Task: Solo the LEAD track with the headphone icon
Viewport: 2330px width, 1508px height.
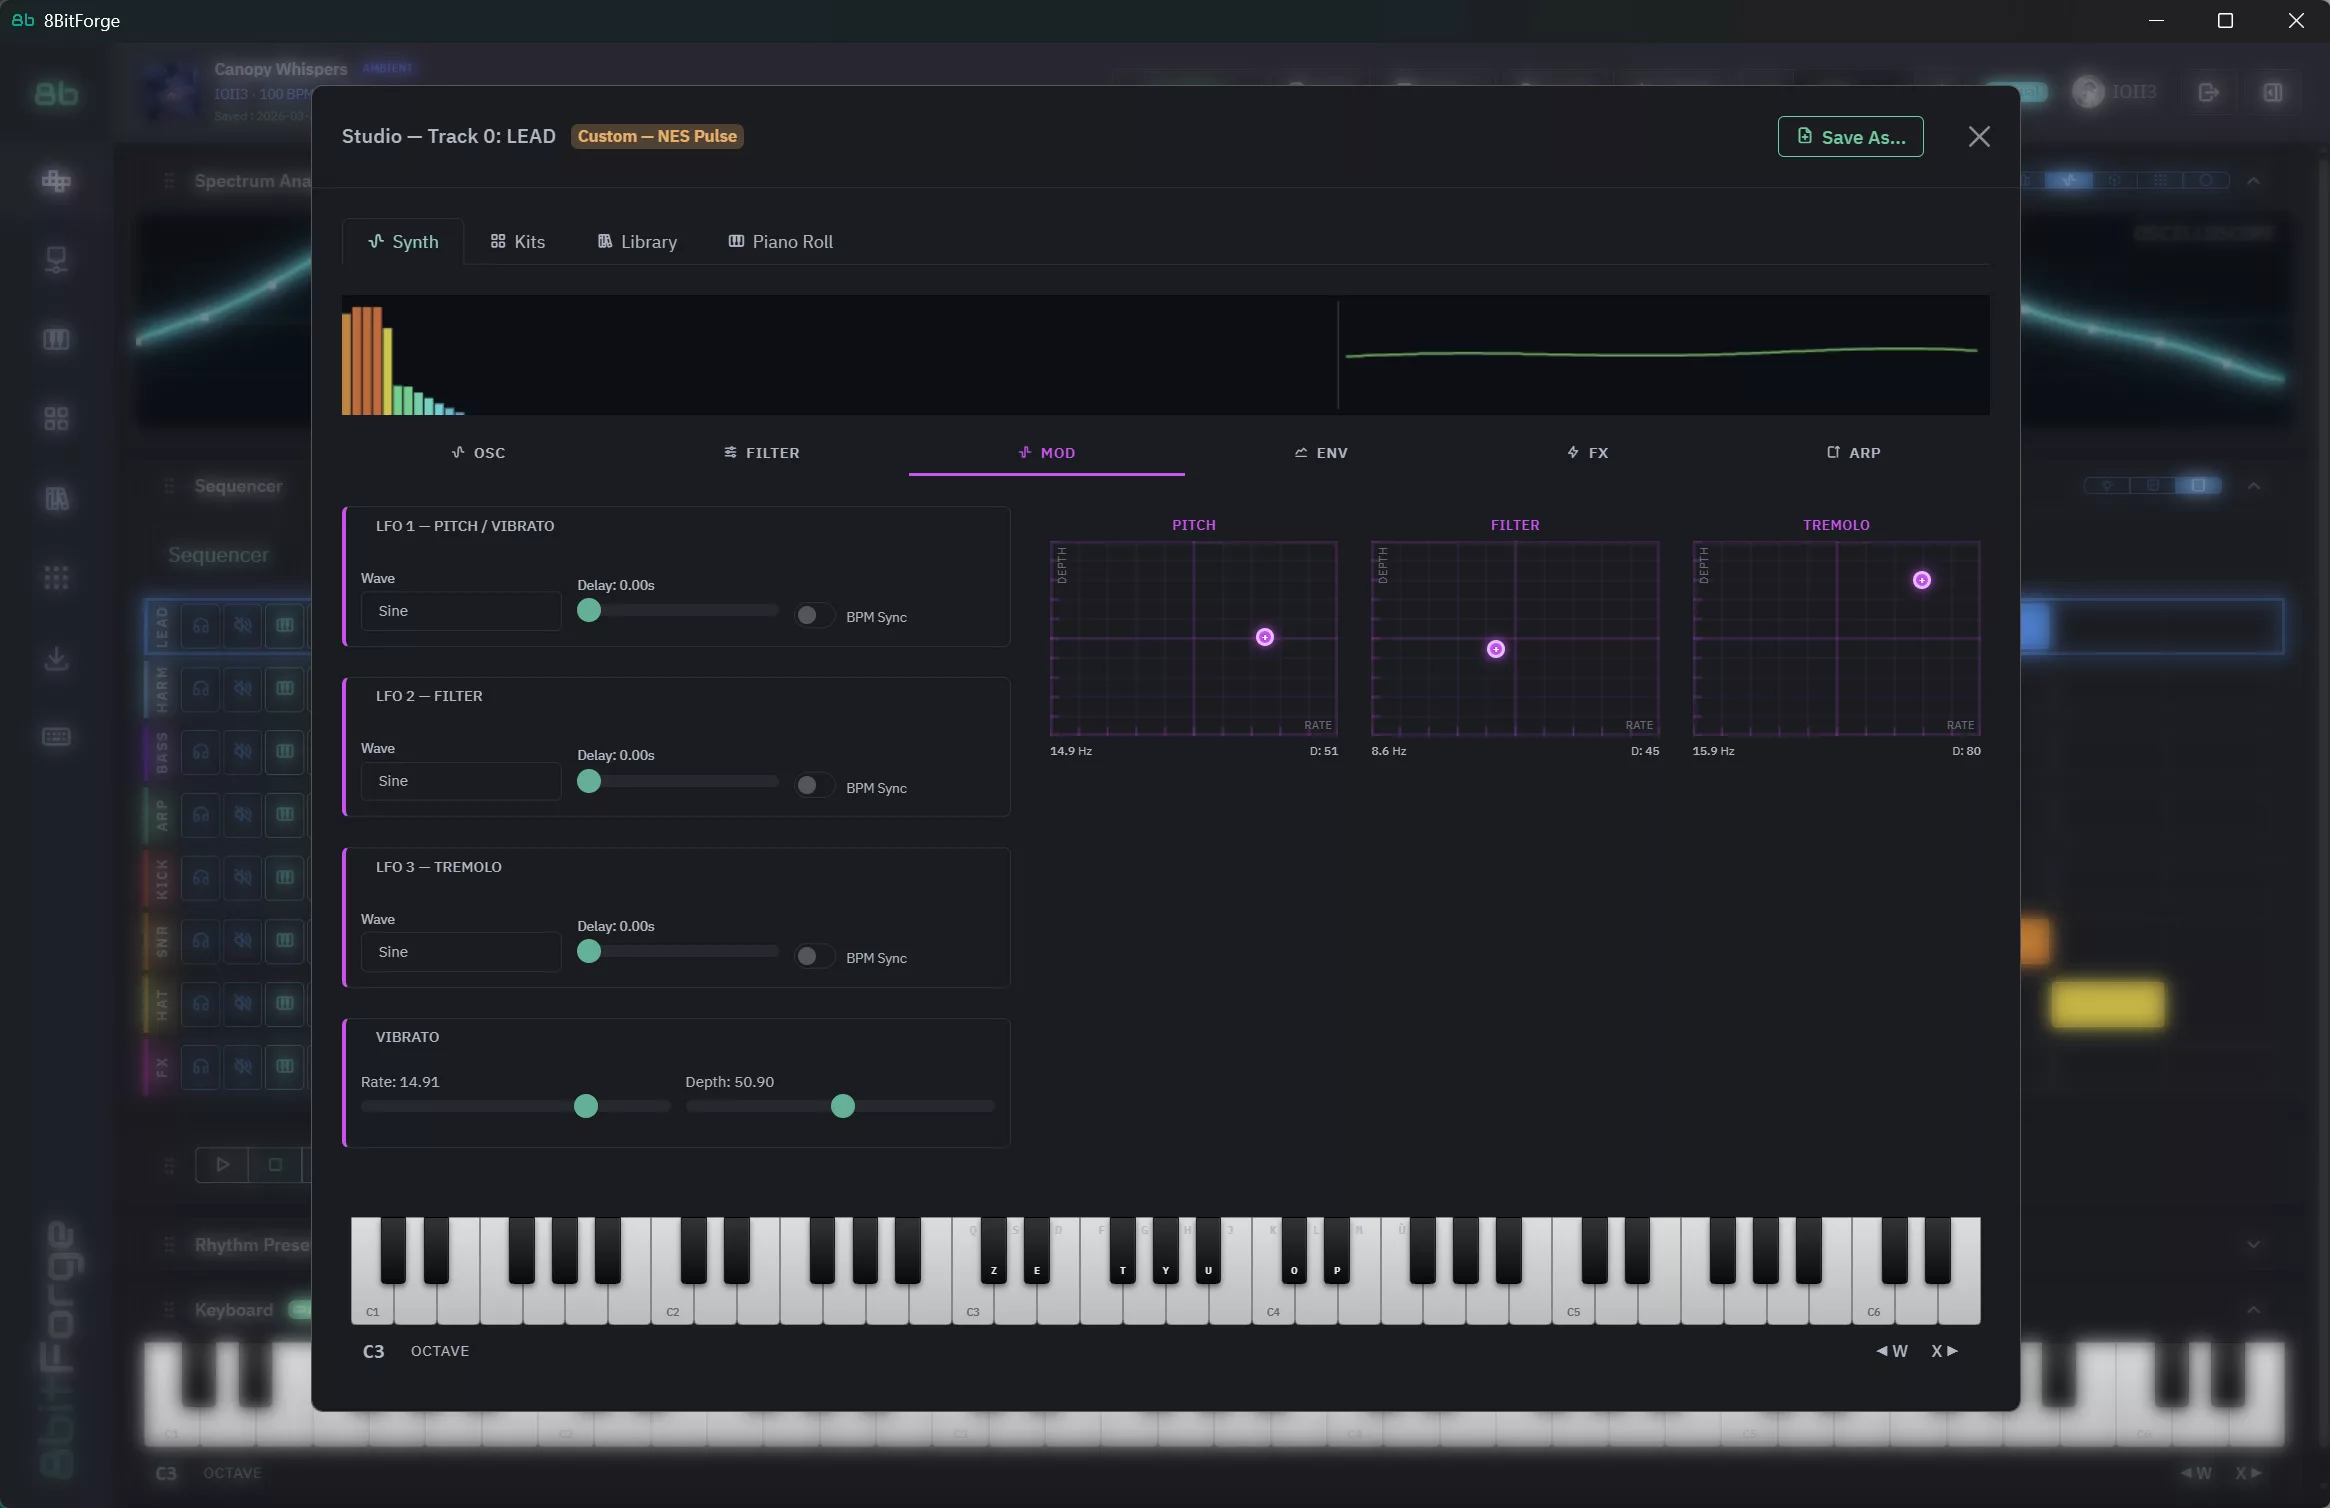Action: tap(200, 626)
